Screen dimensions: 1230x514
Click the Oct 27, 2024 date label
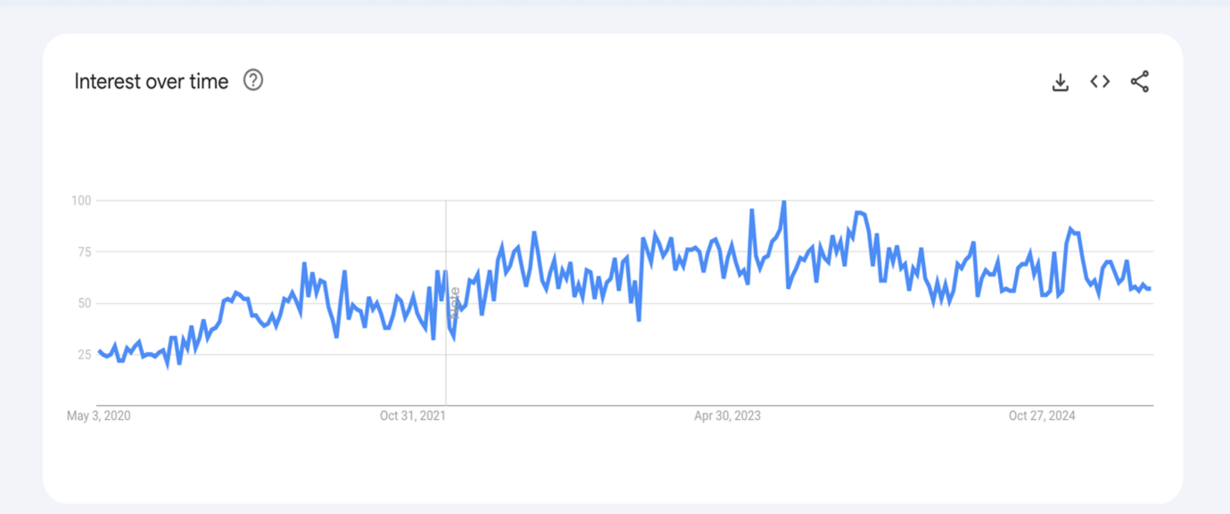click(1042, 416)
